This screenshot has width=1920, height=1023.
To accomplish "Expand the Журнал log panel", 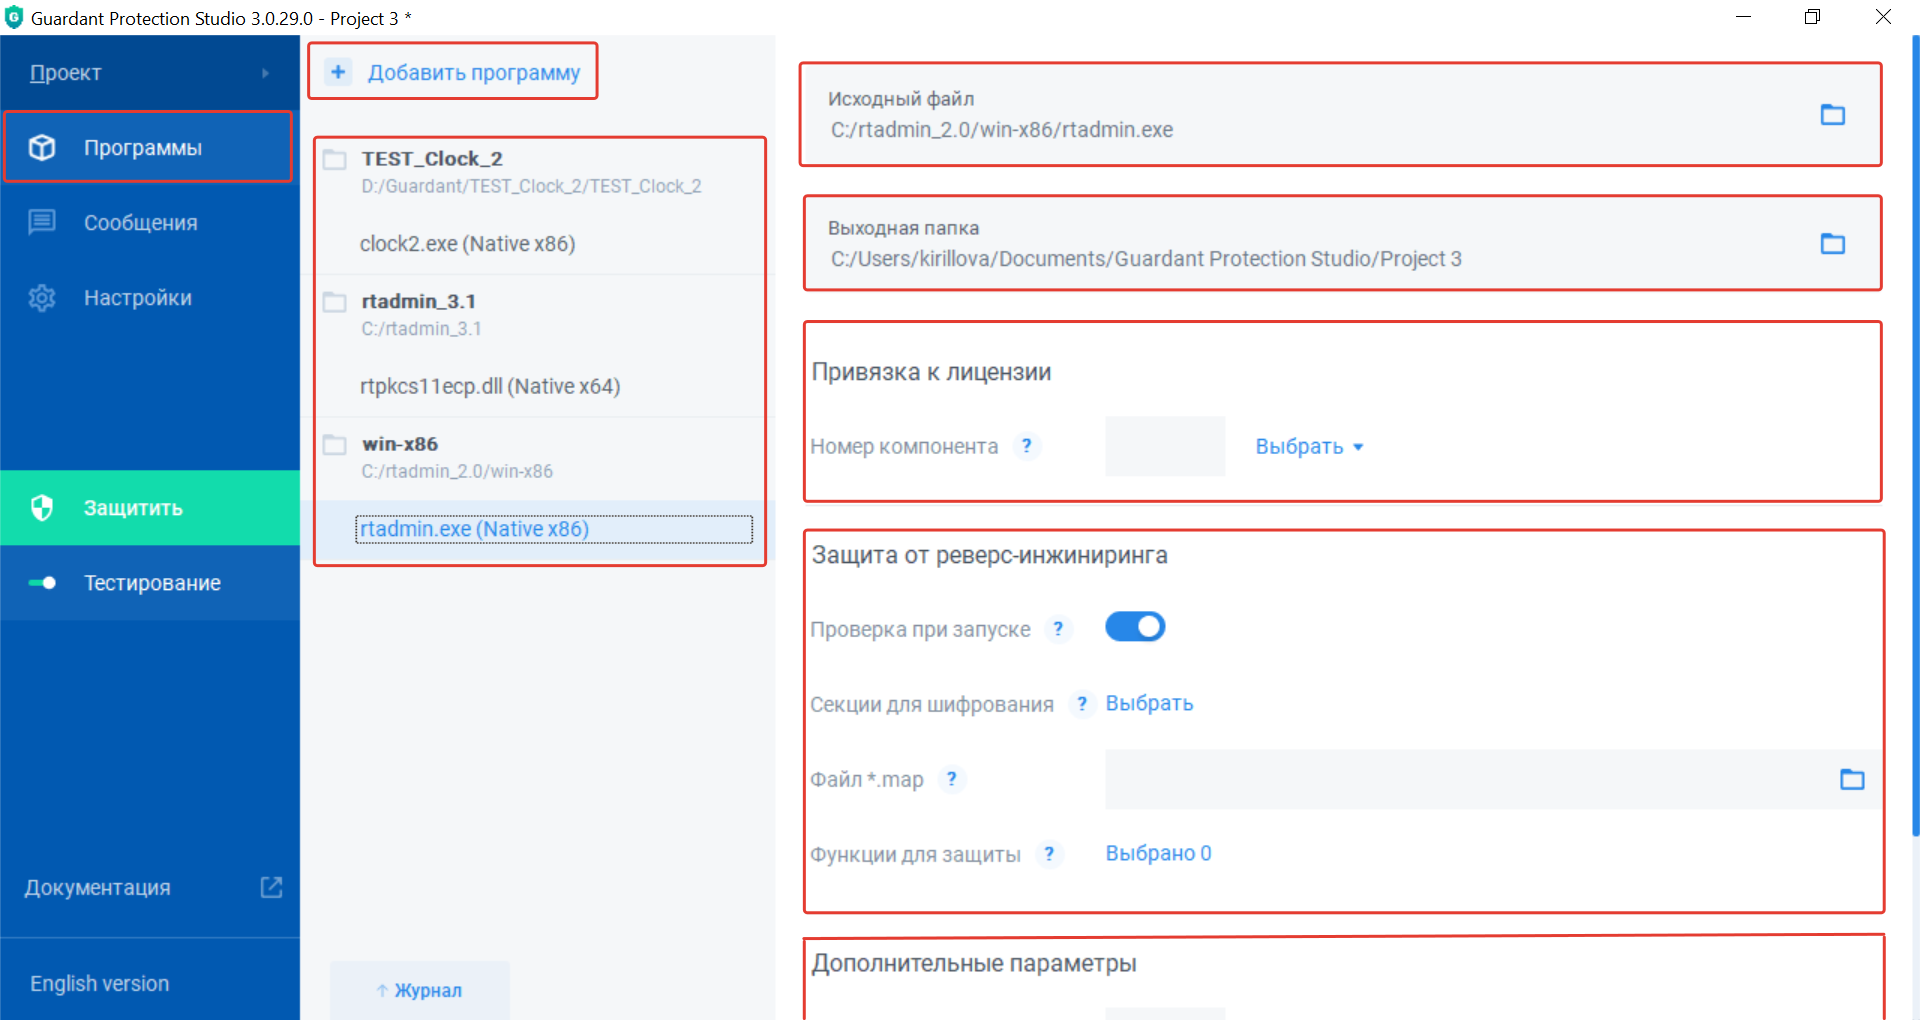I will 420,990.
